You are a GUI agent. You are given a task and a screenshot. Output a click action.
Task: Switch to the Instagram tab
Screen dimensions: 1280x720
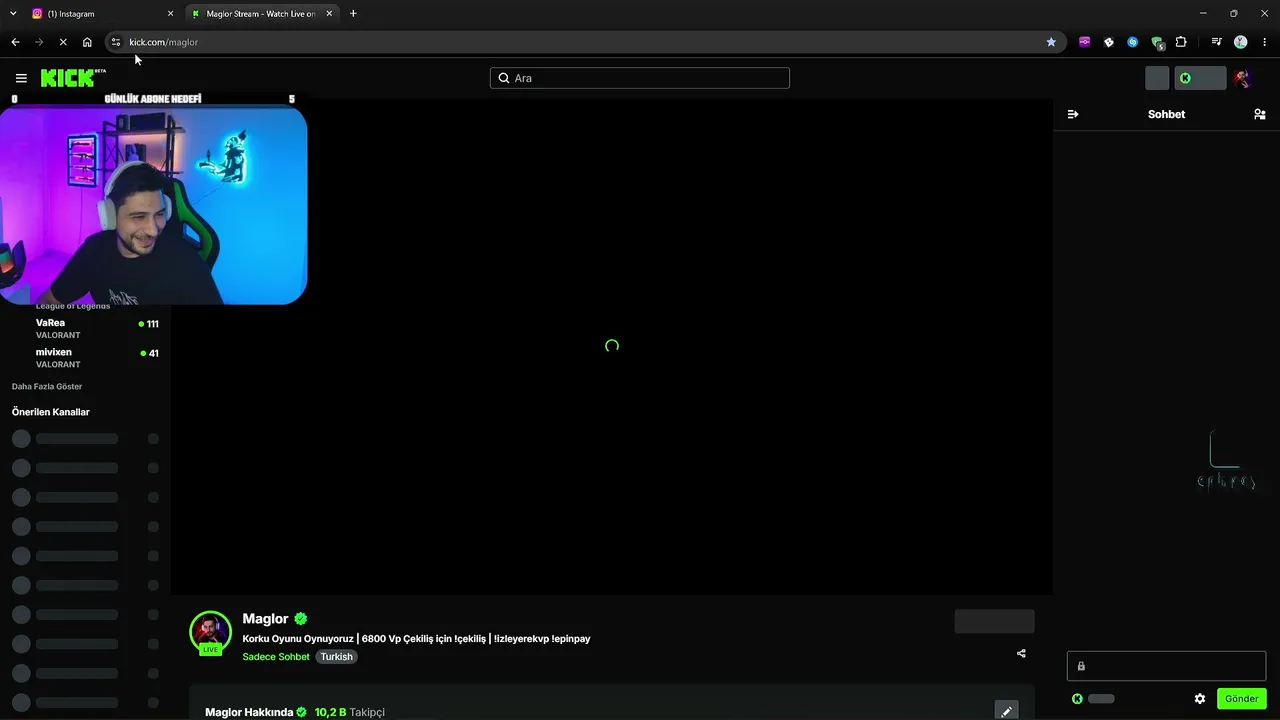click(x=100, y=14)
